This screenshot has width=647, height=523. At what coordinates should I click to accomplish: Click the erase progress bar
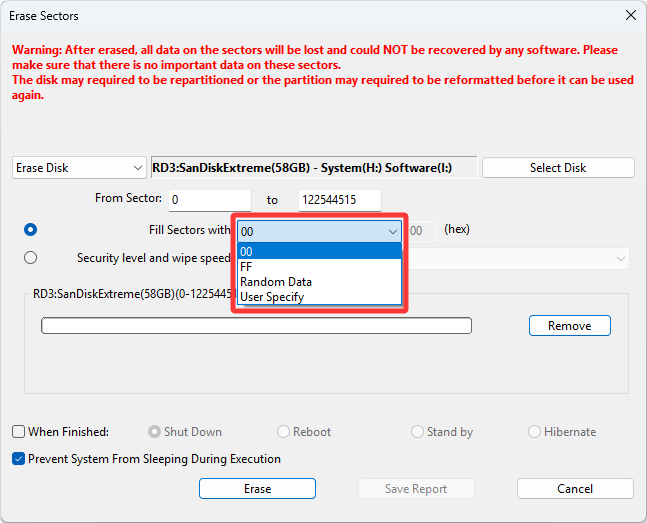tap(256, 326)
